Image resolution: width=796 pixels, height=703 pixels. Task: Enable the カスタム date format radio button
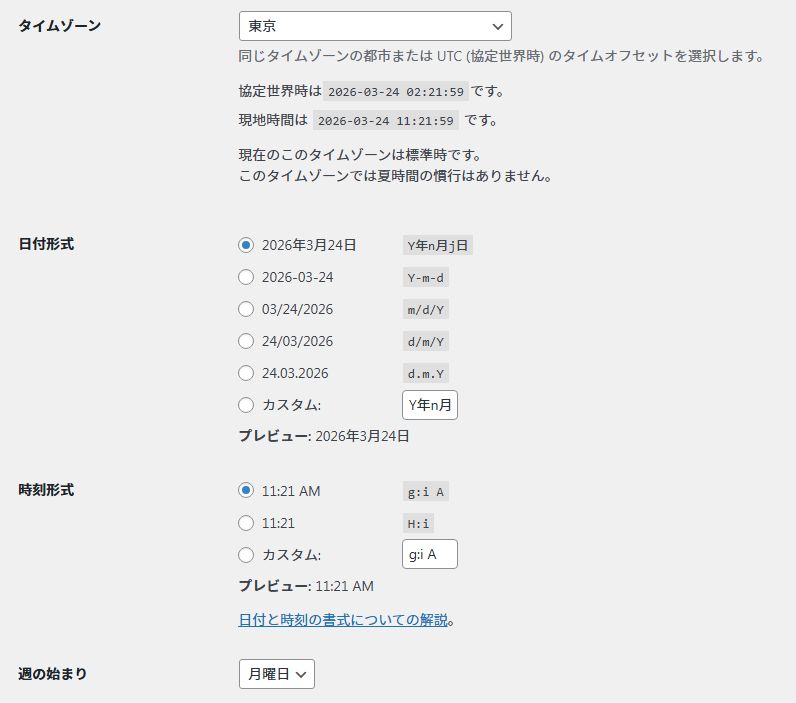pos(246,405)
